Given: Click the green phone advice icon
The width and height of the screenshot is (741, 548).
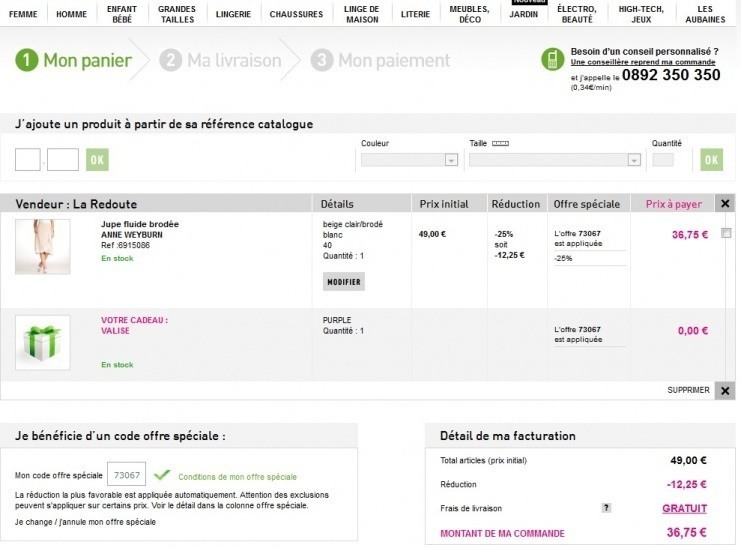Looking at the screenshot, I should [552, 60].
